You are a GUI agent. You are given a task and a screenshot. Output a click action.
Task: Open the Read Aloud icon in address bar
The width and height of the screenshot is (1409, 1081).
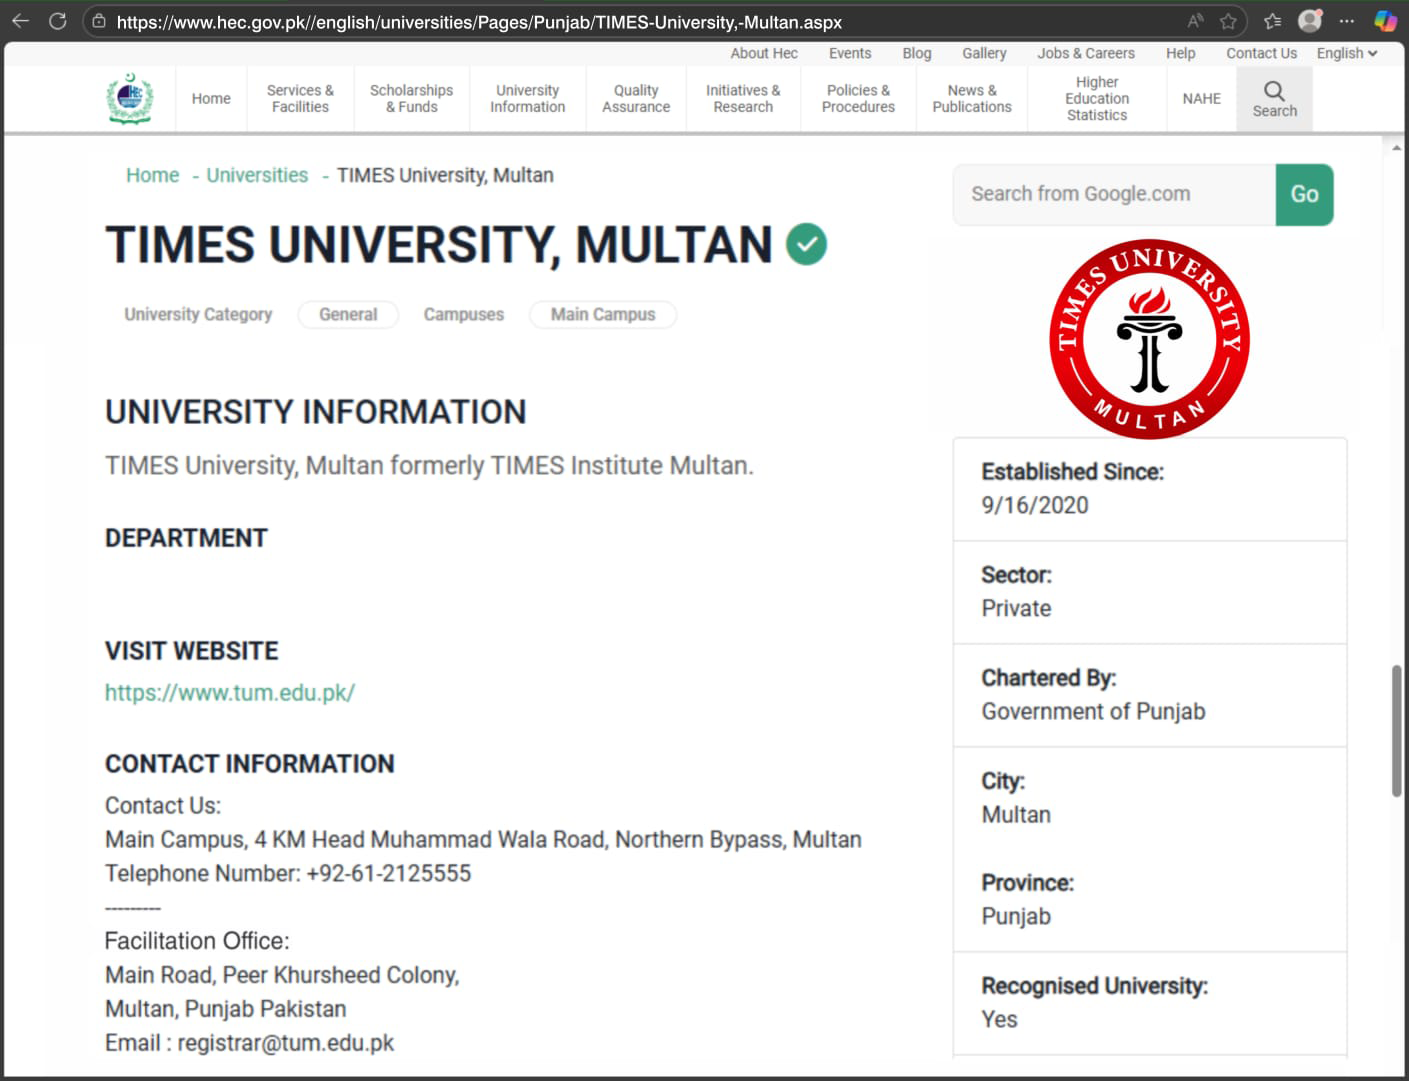coord(1195,21)
